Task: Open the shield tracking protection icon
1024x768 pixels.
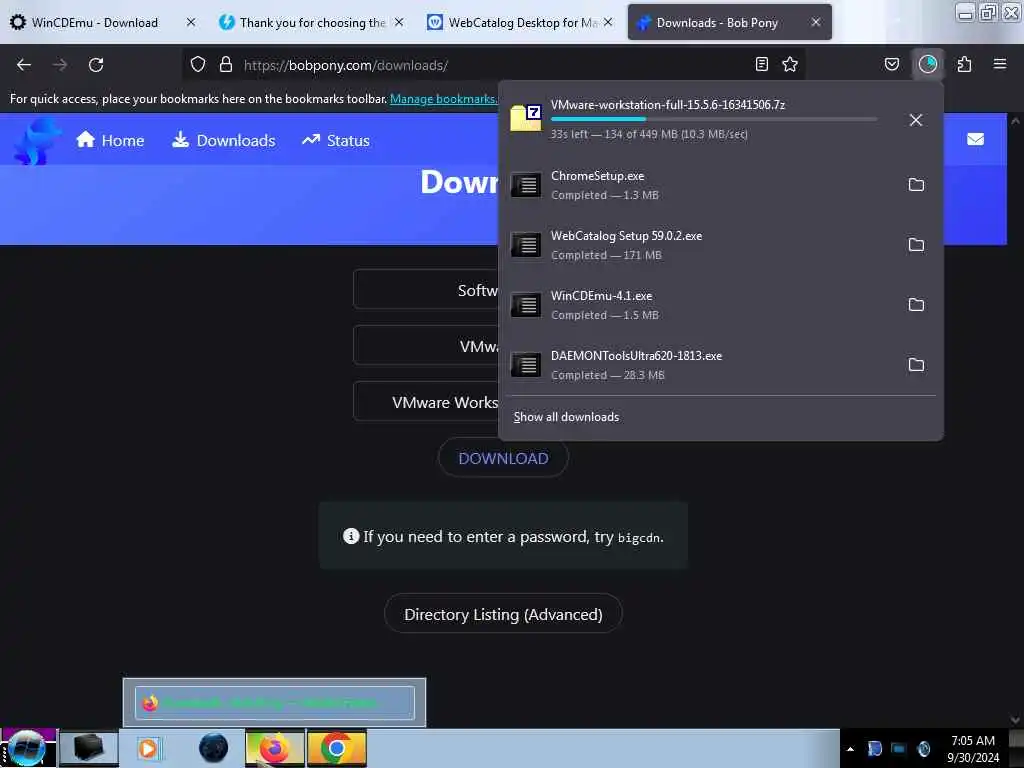Action: pyautogui.click(x=198, y=65)
